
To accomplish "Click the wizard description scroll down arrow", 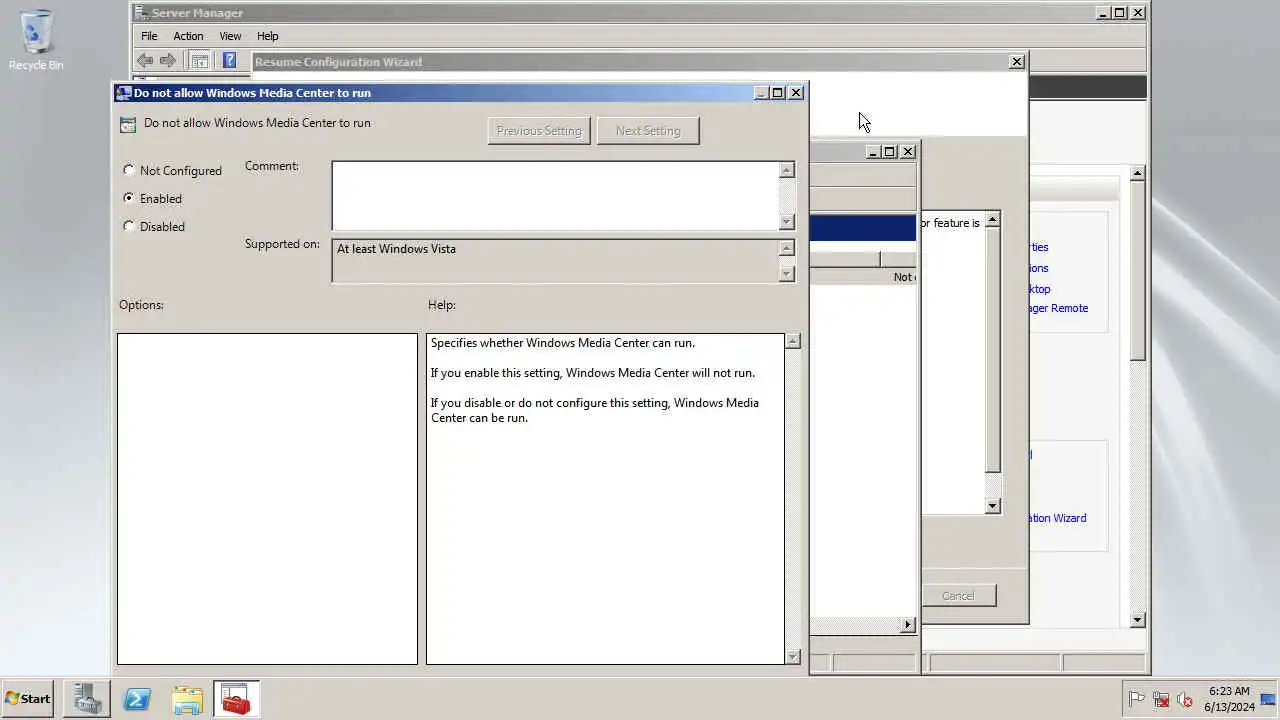I will coord(993,506).
